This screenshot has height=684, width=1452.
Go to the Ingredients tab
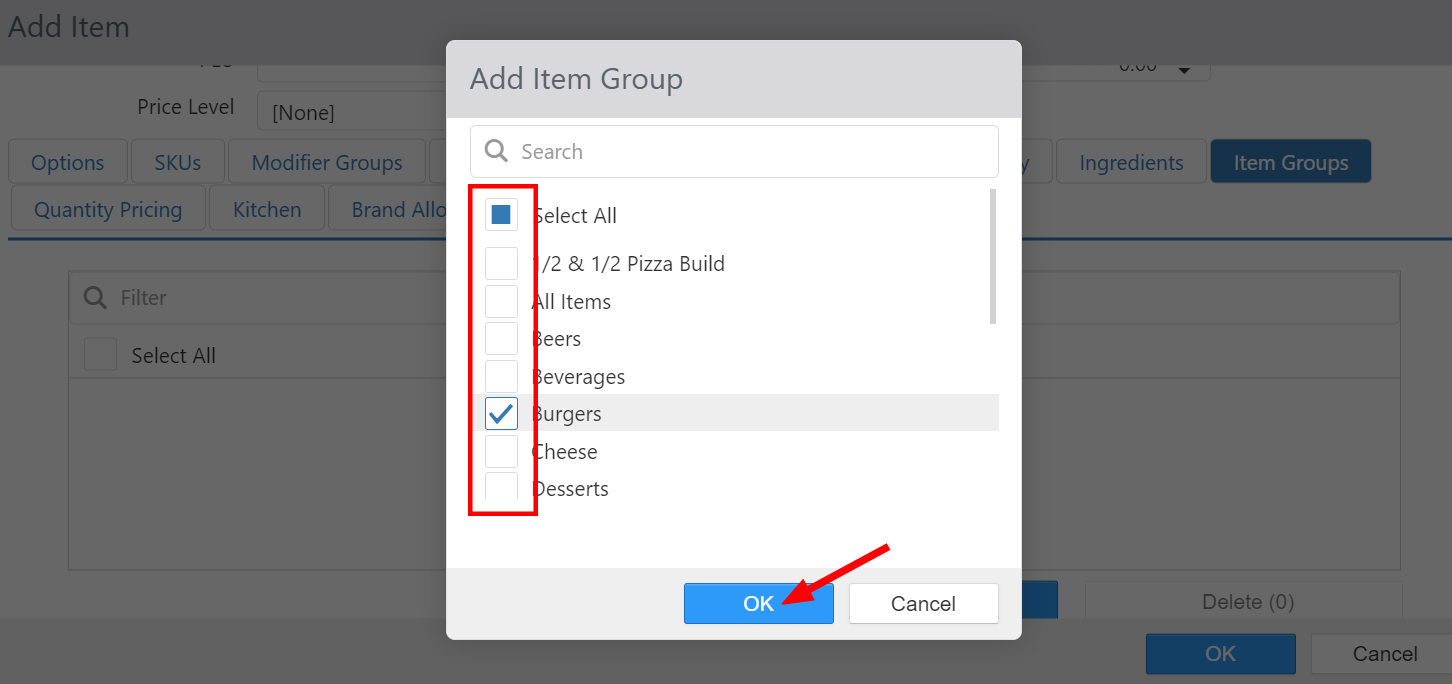1131,162
